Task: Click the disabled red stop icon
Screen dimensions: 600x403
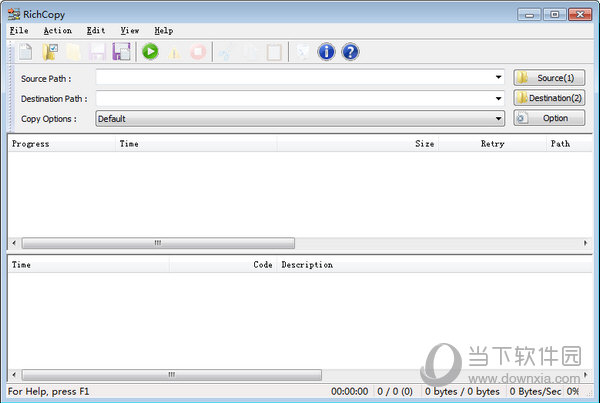Action: [x=198, y=52]
